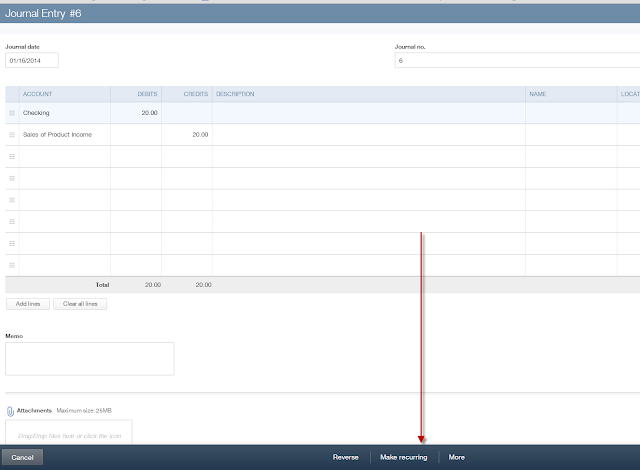Click the name cell of the Checking row
The width and height of the screenshot is (640, 470).
(571, 113)
